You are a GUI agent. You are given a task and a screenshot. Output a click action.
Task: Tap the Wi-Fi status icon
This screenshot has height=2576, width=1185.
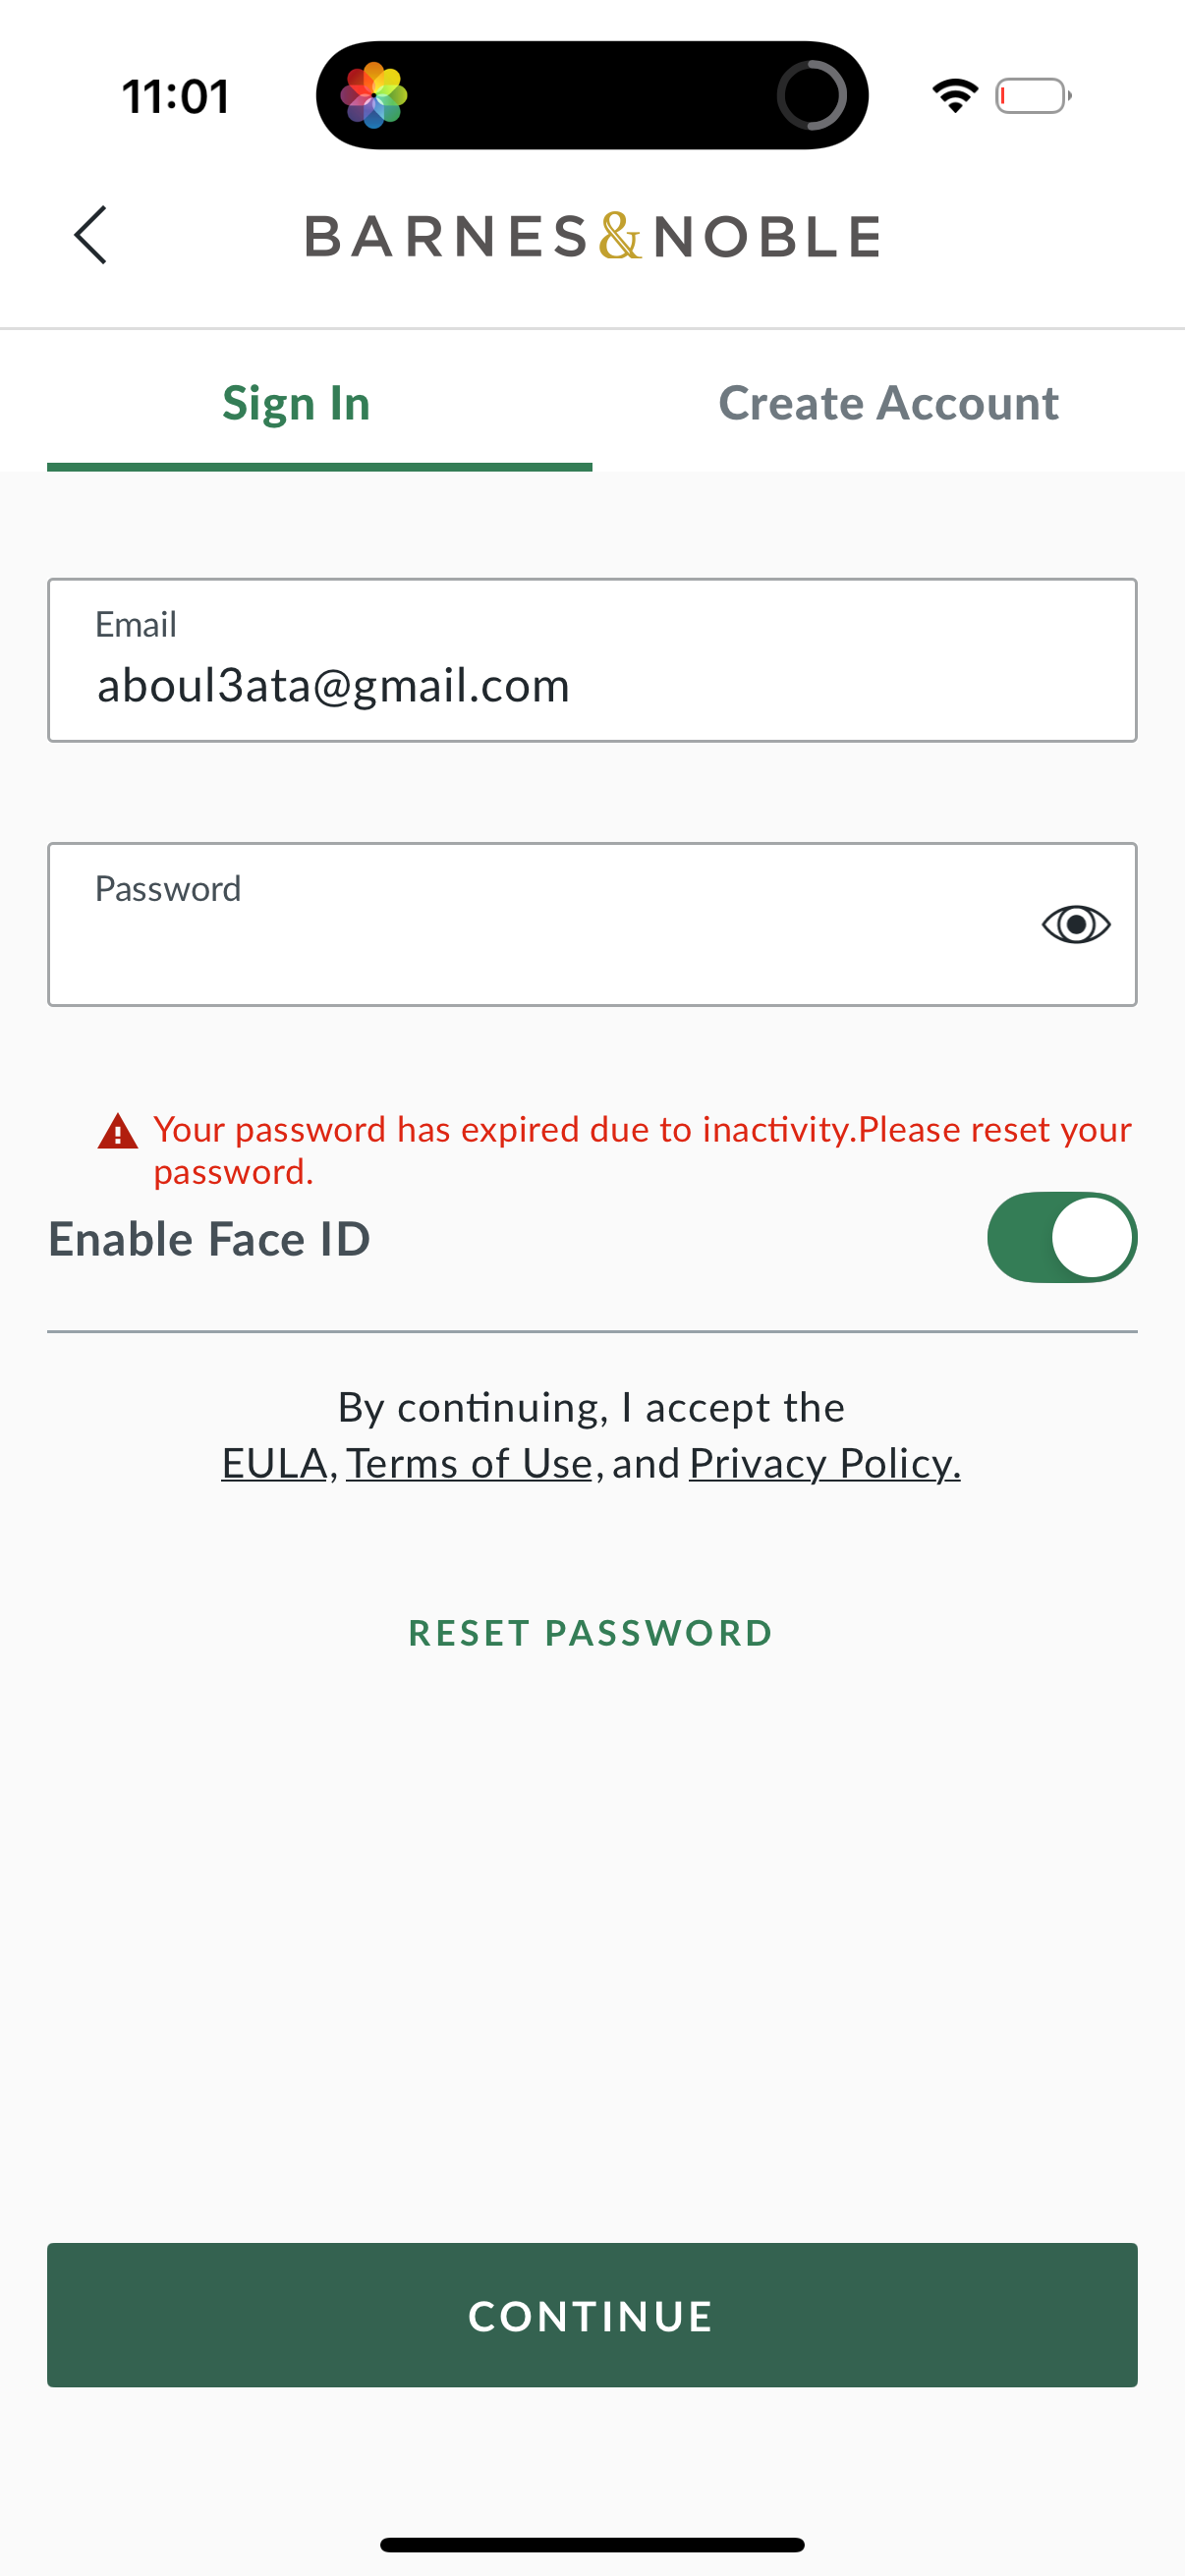955,96
